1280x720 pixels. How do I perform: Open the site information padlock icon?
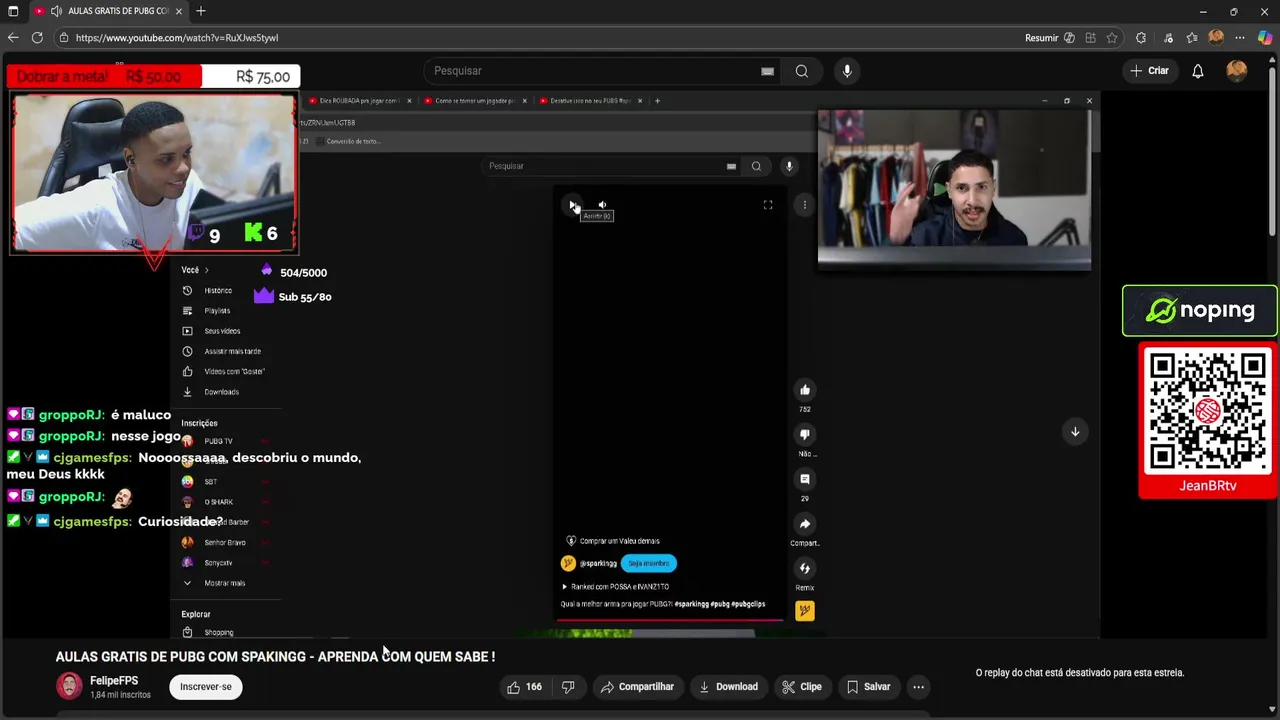pos(64,38)
